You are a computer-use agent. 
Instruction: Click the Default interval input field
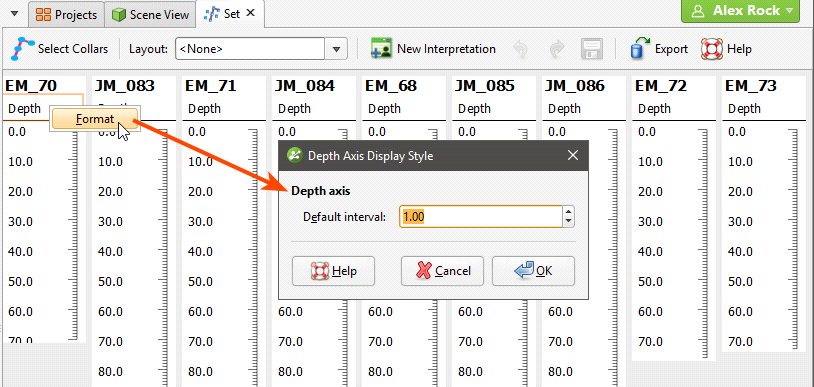tap(481, 217)
